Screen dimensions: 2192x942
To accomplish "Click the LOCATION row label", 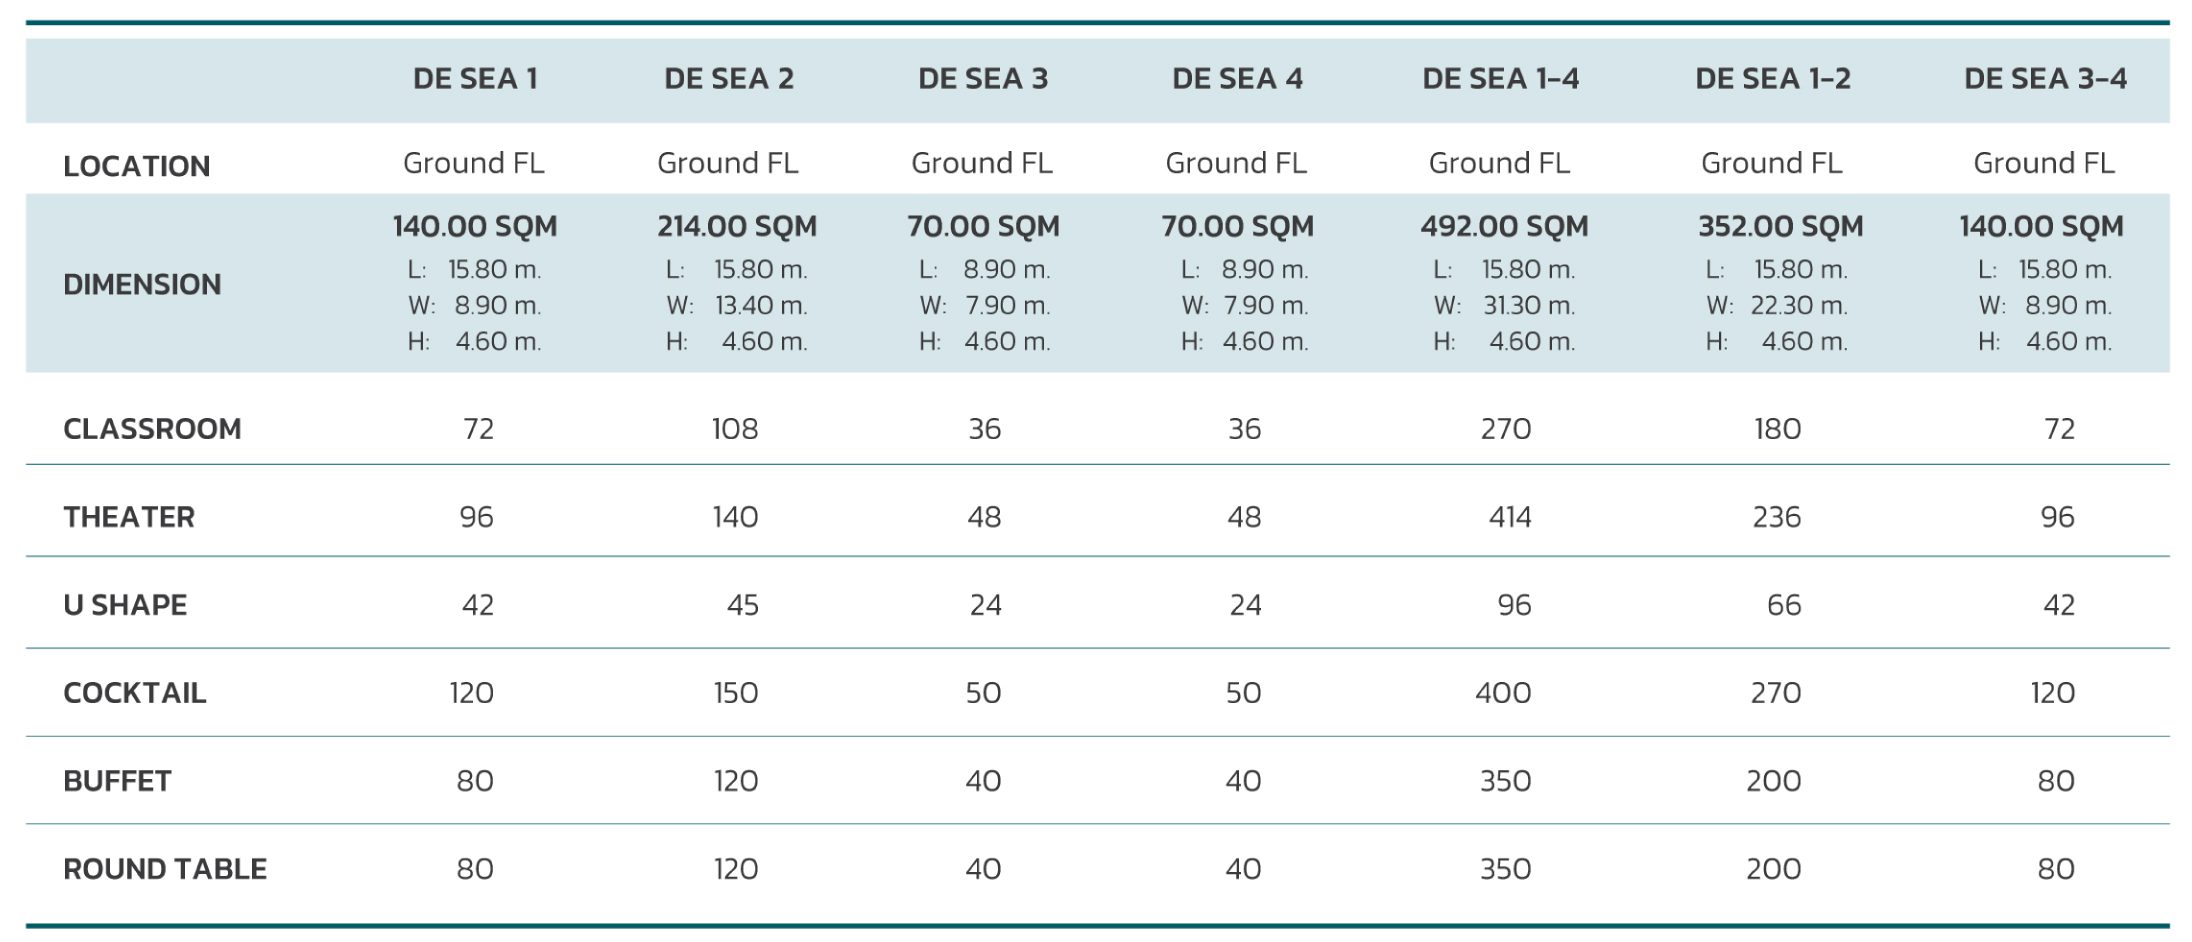I will [x=137, y=166].
